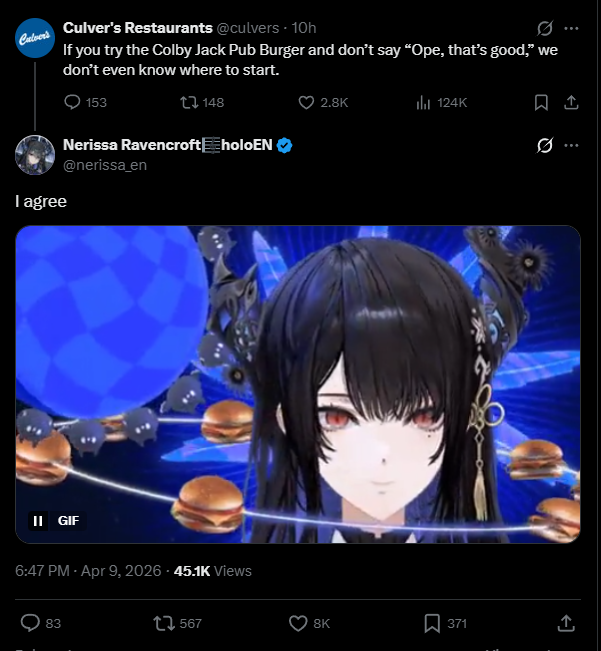Click Grok icon on Nerissa's post
Screen dimensions: 601x651
pyautogui.click(x=545, y=145)
